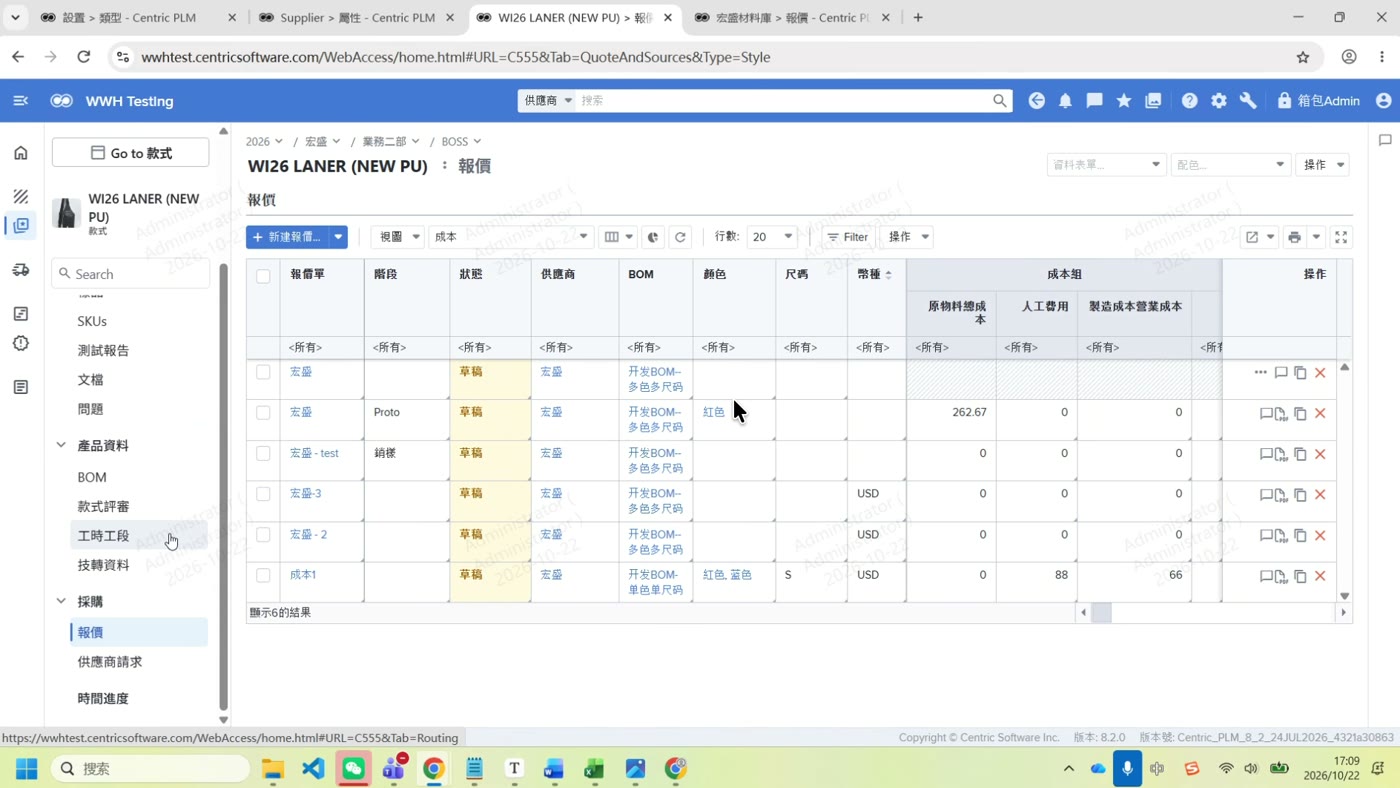Open the 配色 dropdown
The image size is (1400, 788).
[x=1230, y=165]
